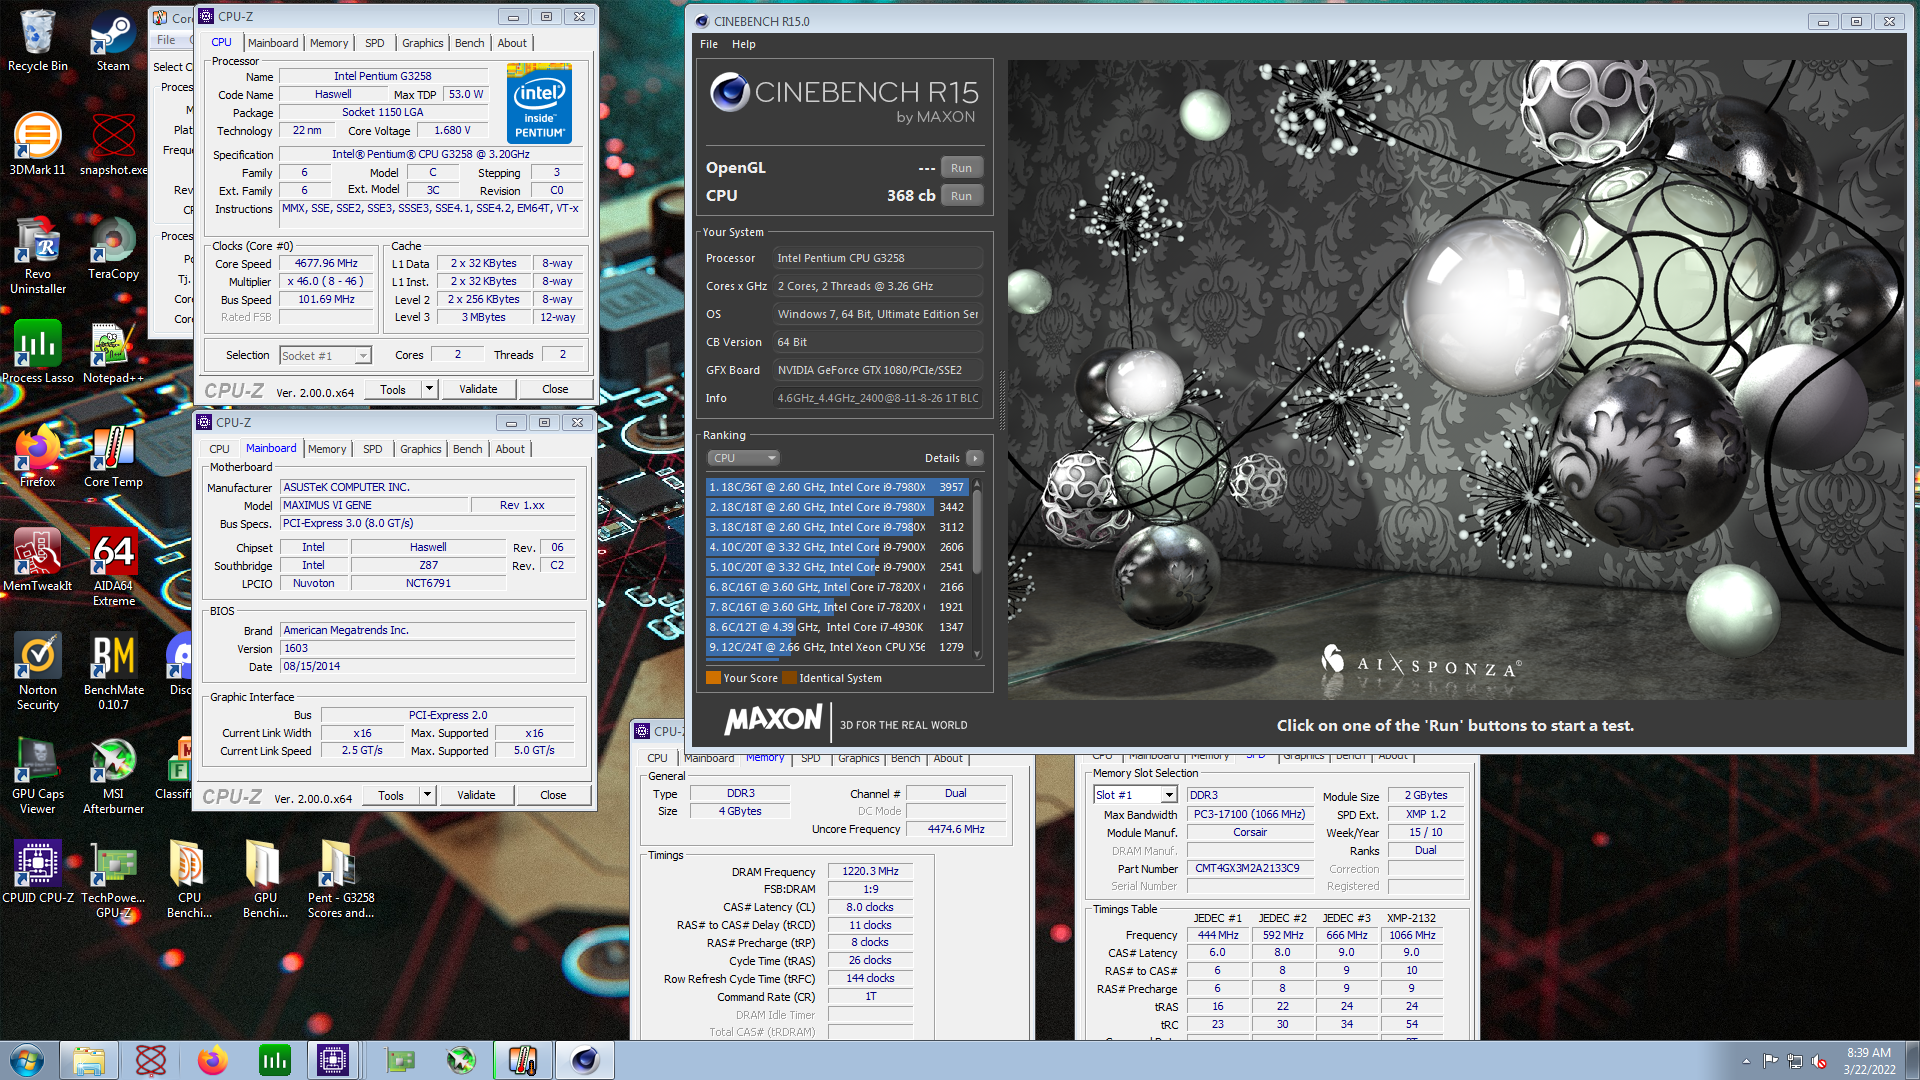
Task: Open Cinebench taskbar button
Action: pyautogui.click(x=585, y=1060)
